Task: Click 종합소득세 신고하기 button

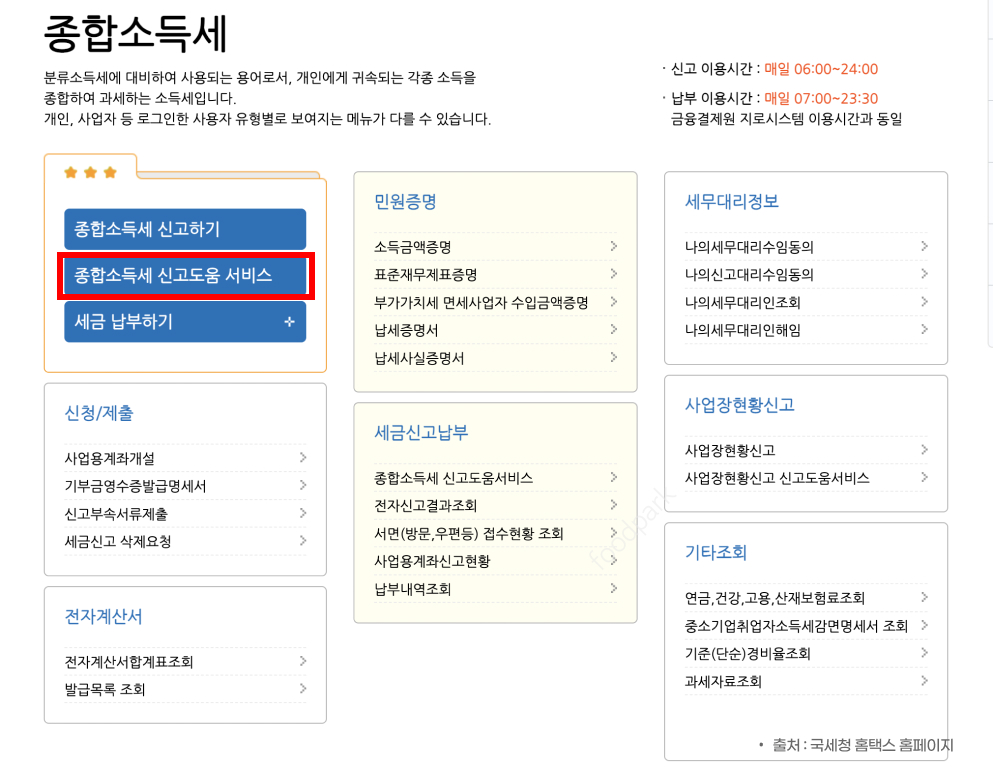Action: (x=185, y=229)
